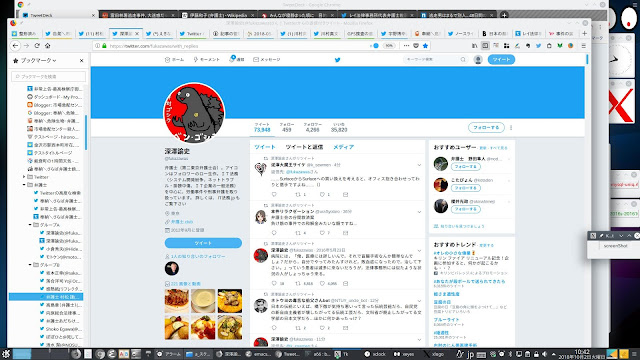Open the Twitter moments nav item
This screenshot has width=640, height=360.
point(207,60)
